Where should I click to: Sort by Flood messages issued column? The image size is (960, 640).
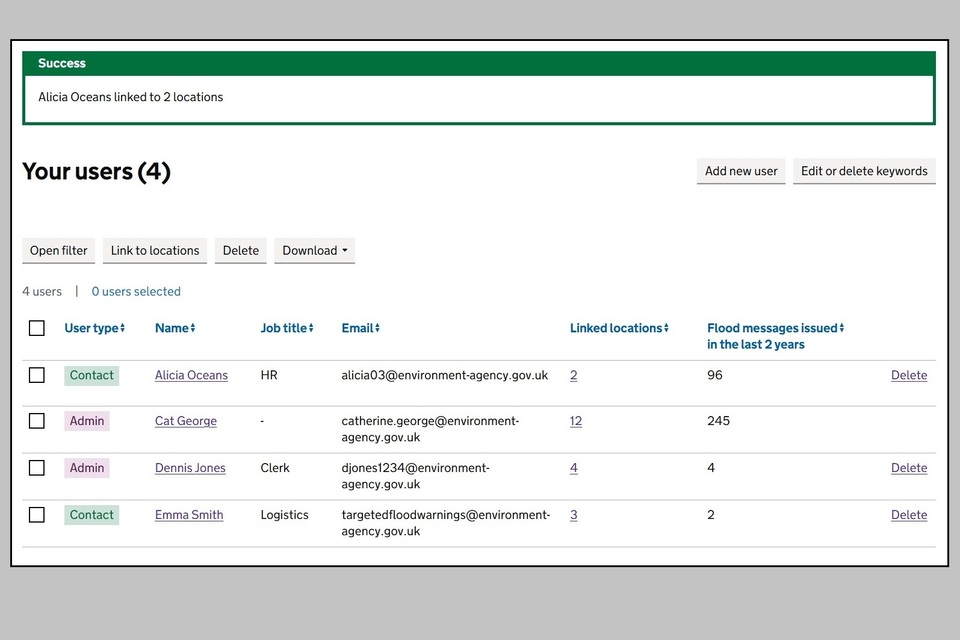click(775, 336)
